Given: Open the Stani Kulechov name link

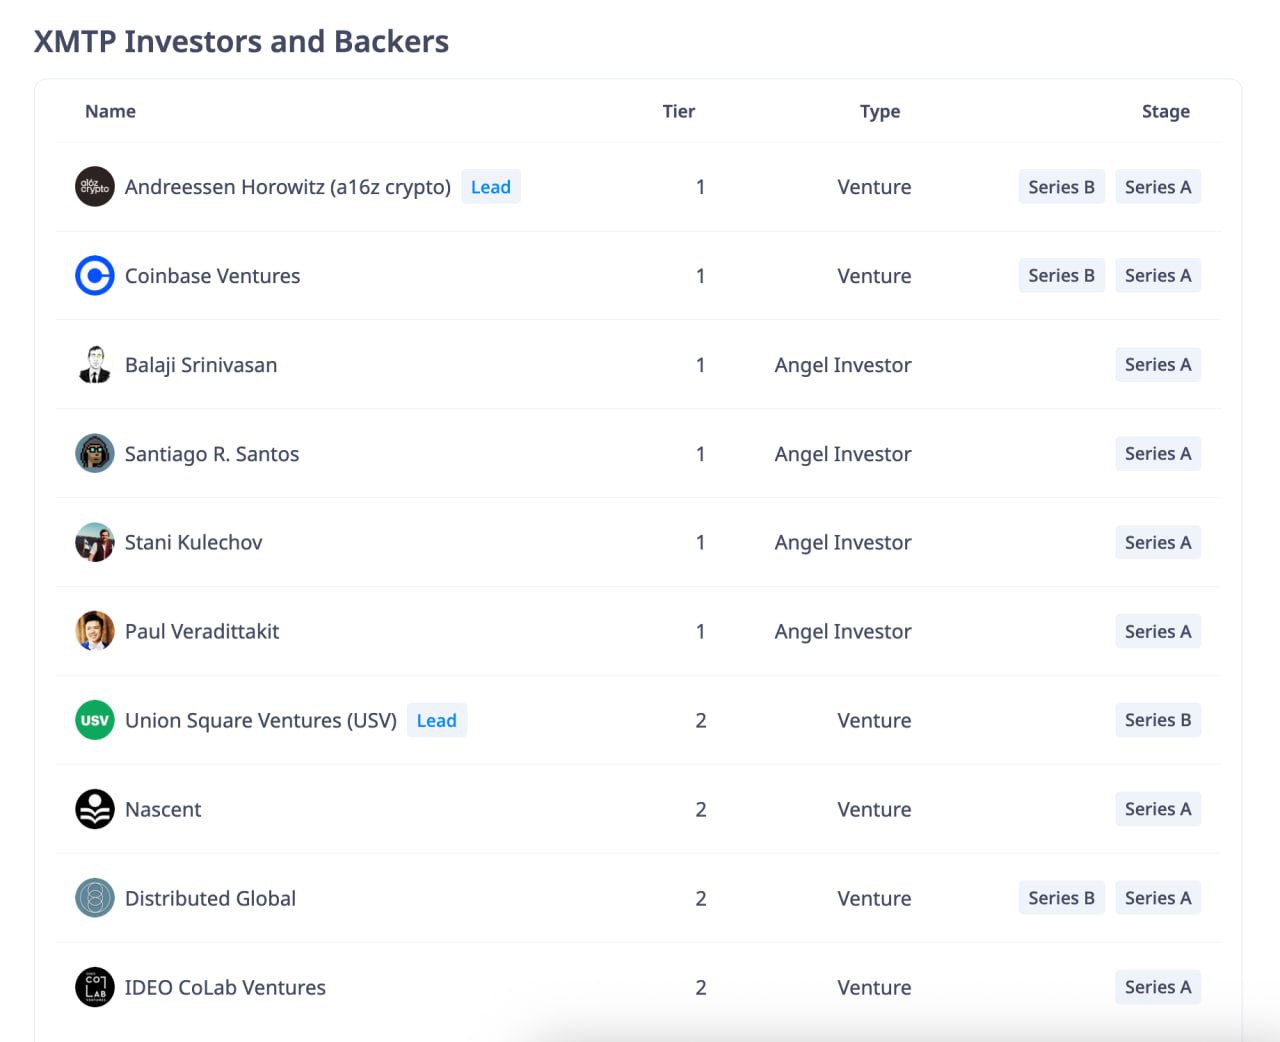Looking at the screenshot, I should [193, 542].
